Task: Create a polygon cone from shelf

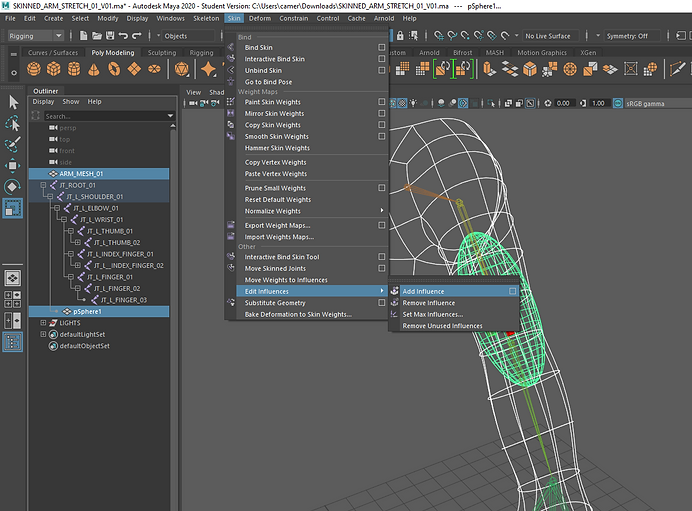Action: tap(94, 69)
